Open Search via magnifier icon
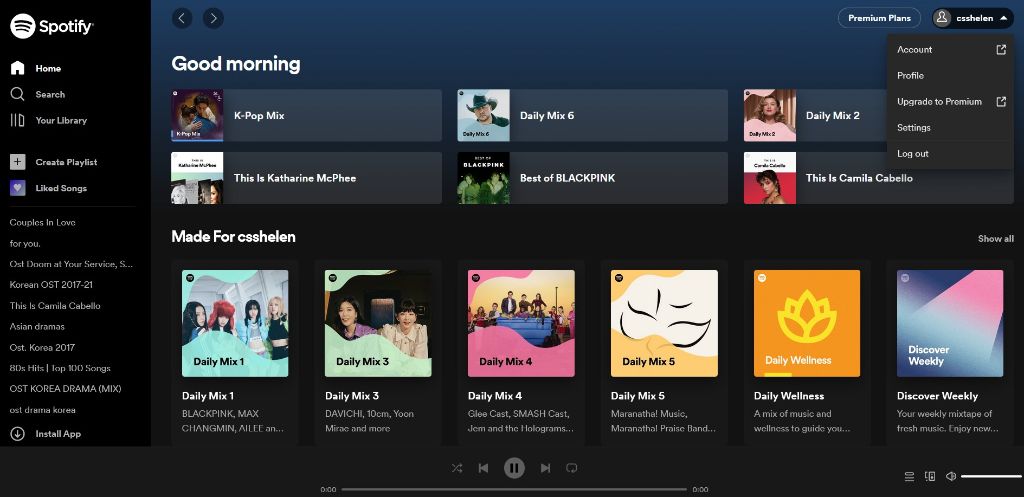The height and width of the screenshot is (497, 1024). [18, 94]
